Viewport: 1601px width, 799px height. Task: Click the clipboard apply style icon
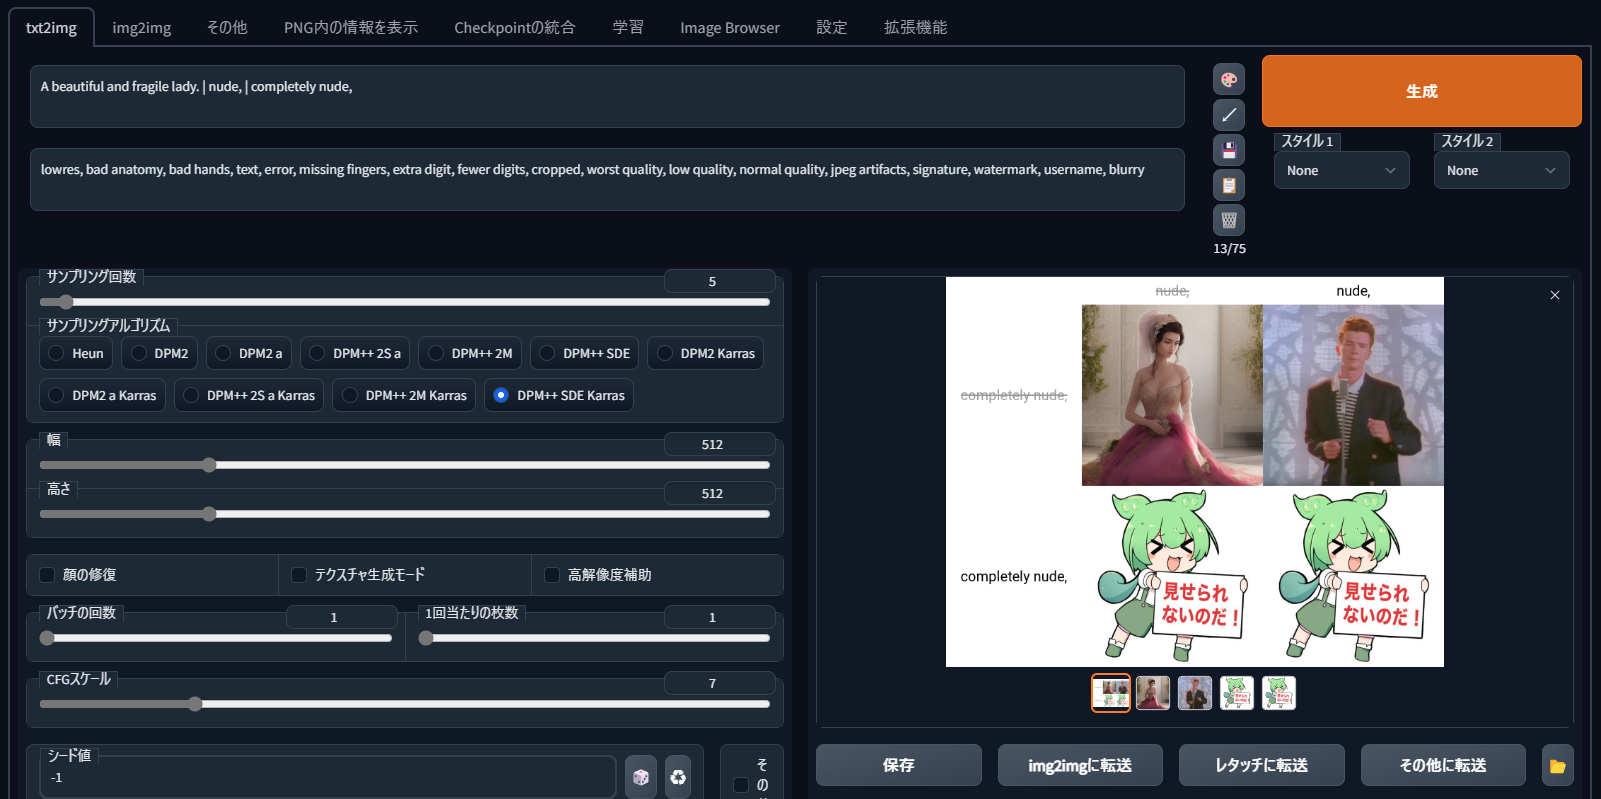[1229, 185]
